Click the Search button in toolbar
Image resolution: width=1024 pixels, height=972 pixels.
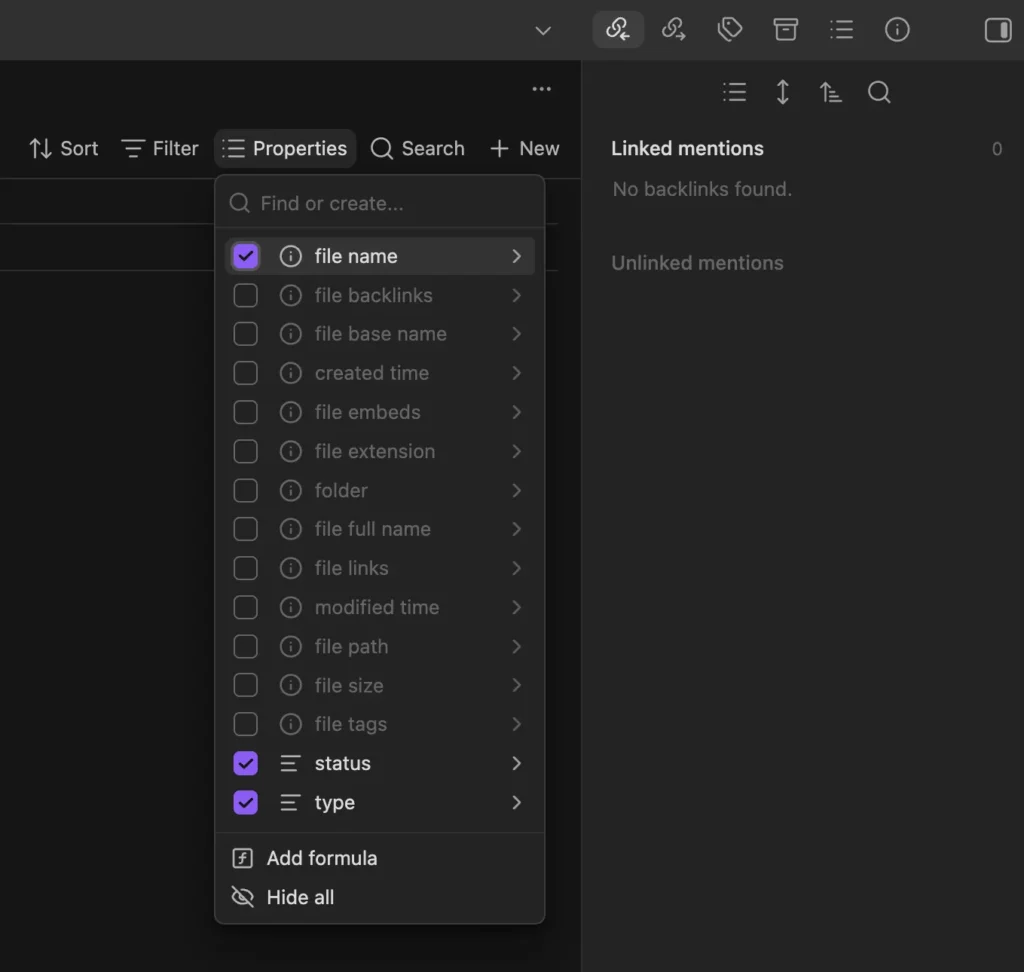(418, 148)
